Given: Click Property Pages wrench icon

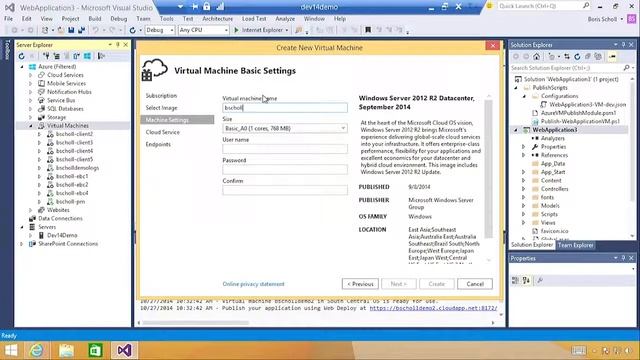Looking at the screenshot, I should (540, 280).
